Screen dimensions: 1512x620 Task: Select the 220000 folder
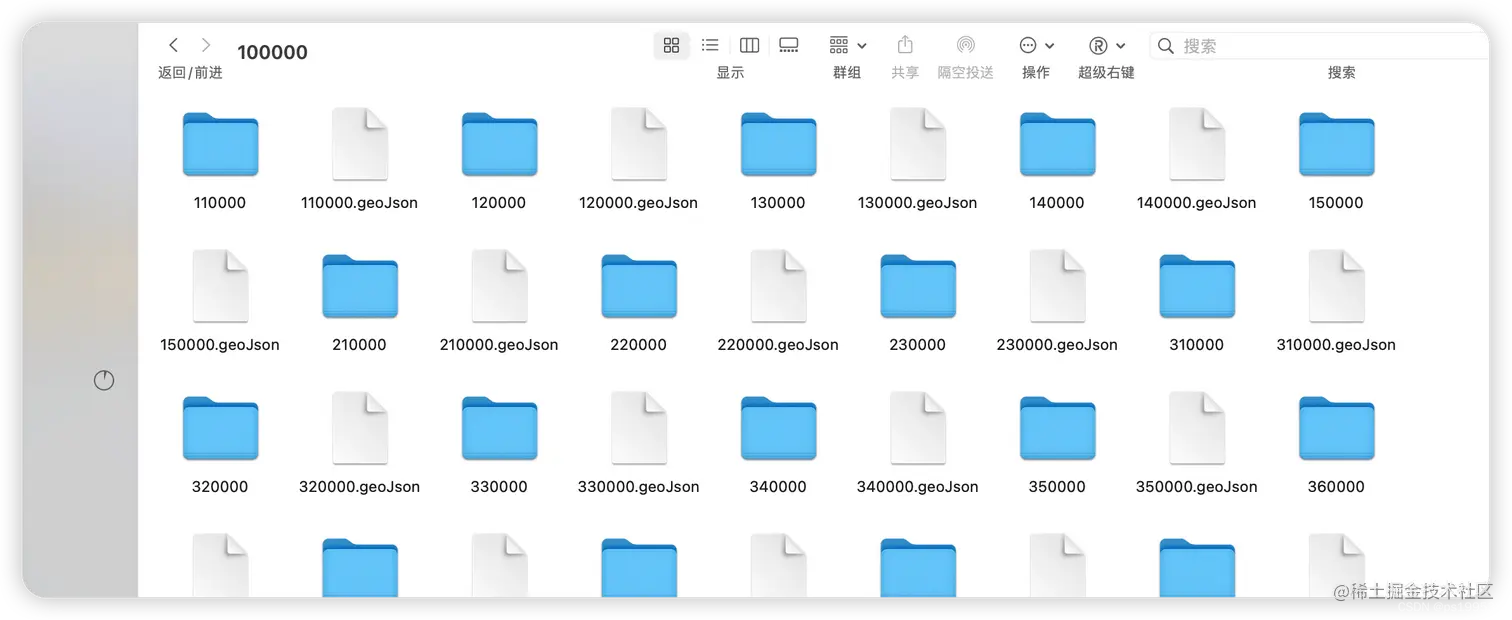click(639, 288)
